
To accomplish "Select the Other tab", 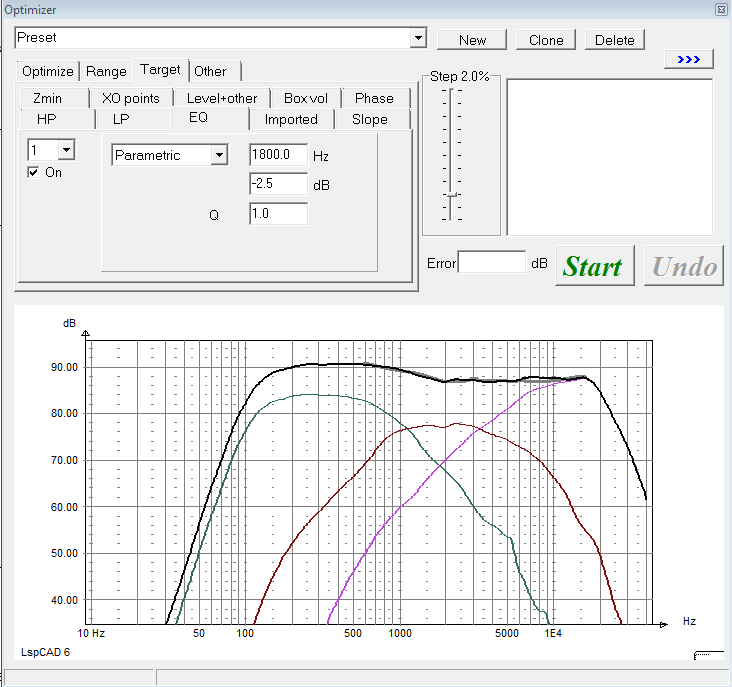I will coord(210,71).
